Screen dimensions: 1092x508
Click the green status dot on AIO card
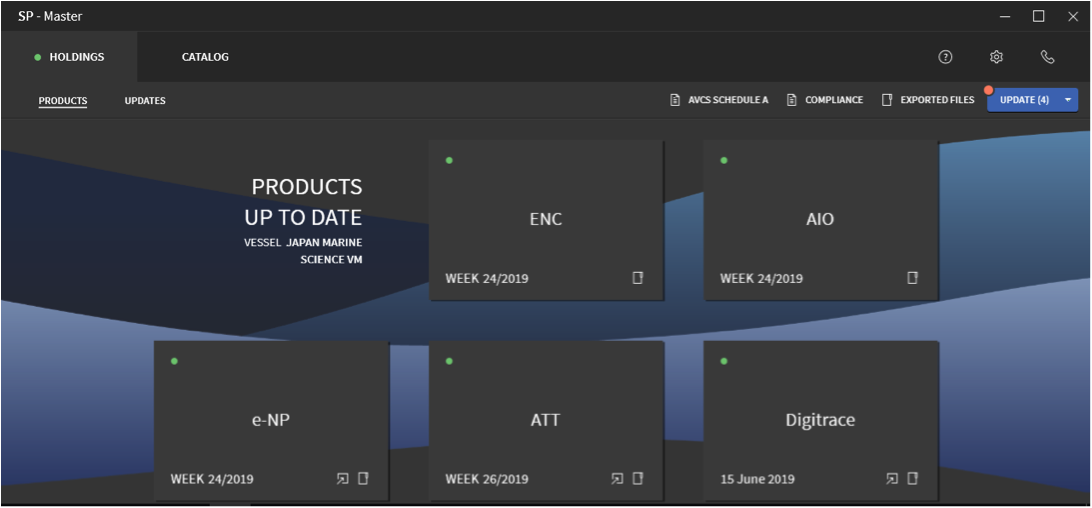pos(724,160)
